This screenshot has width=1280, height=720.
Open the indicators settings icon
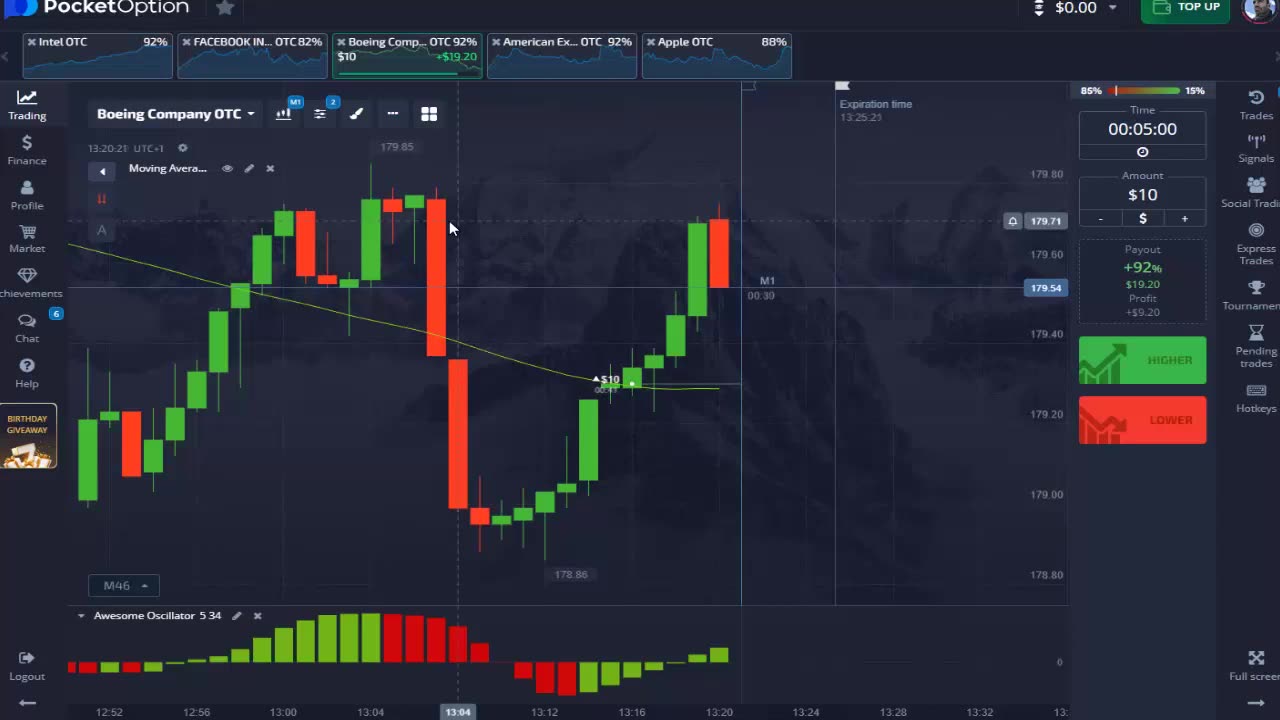[x=320, y=114]
